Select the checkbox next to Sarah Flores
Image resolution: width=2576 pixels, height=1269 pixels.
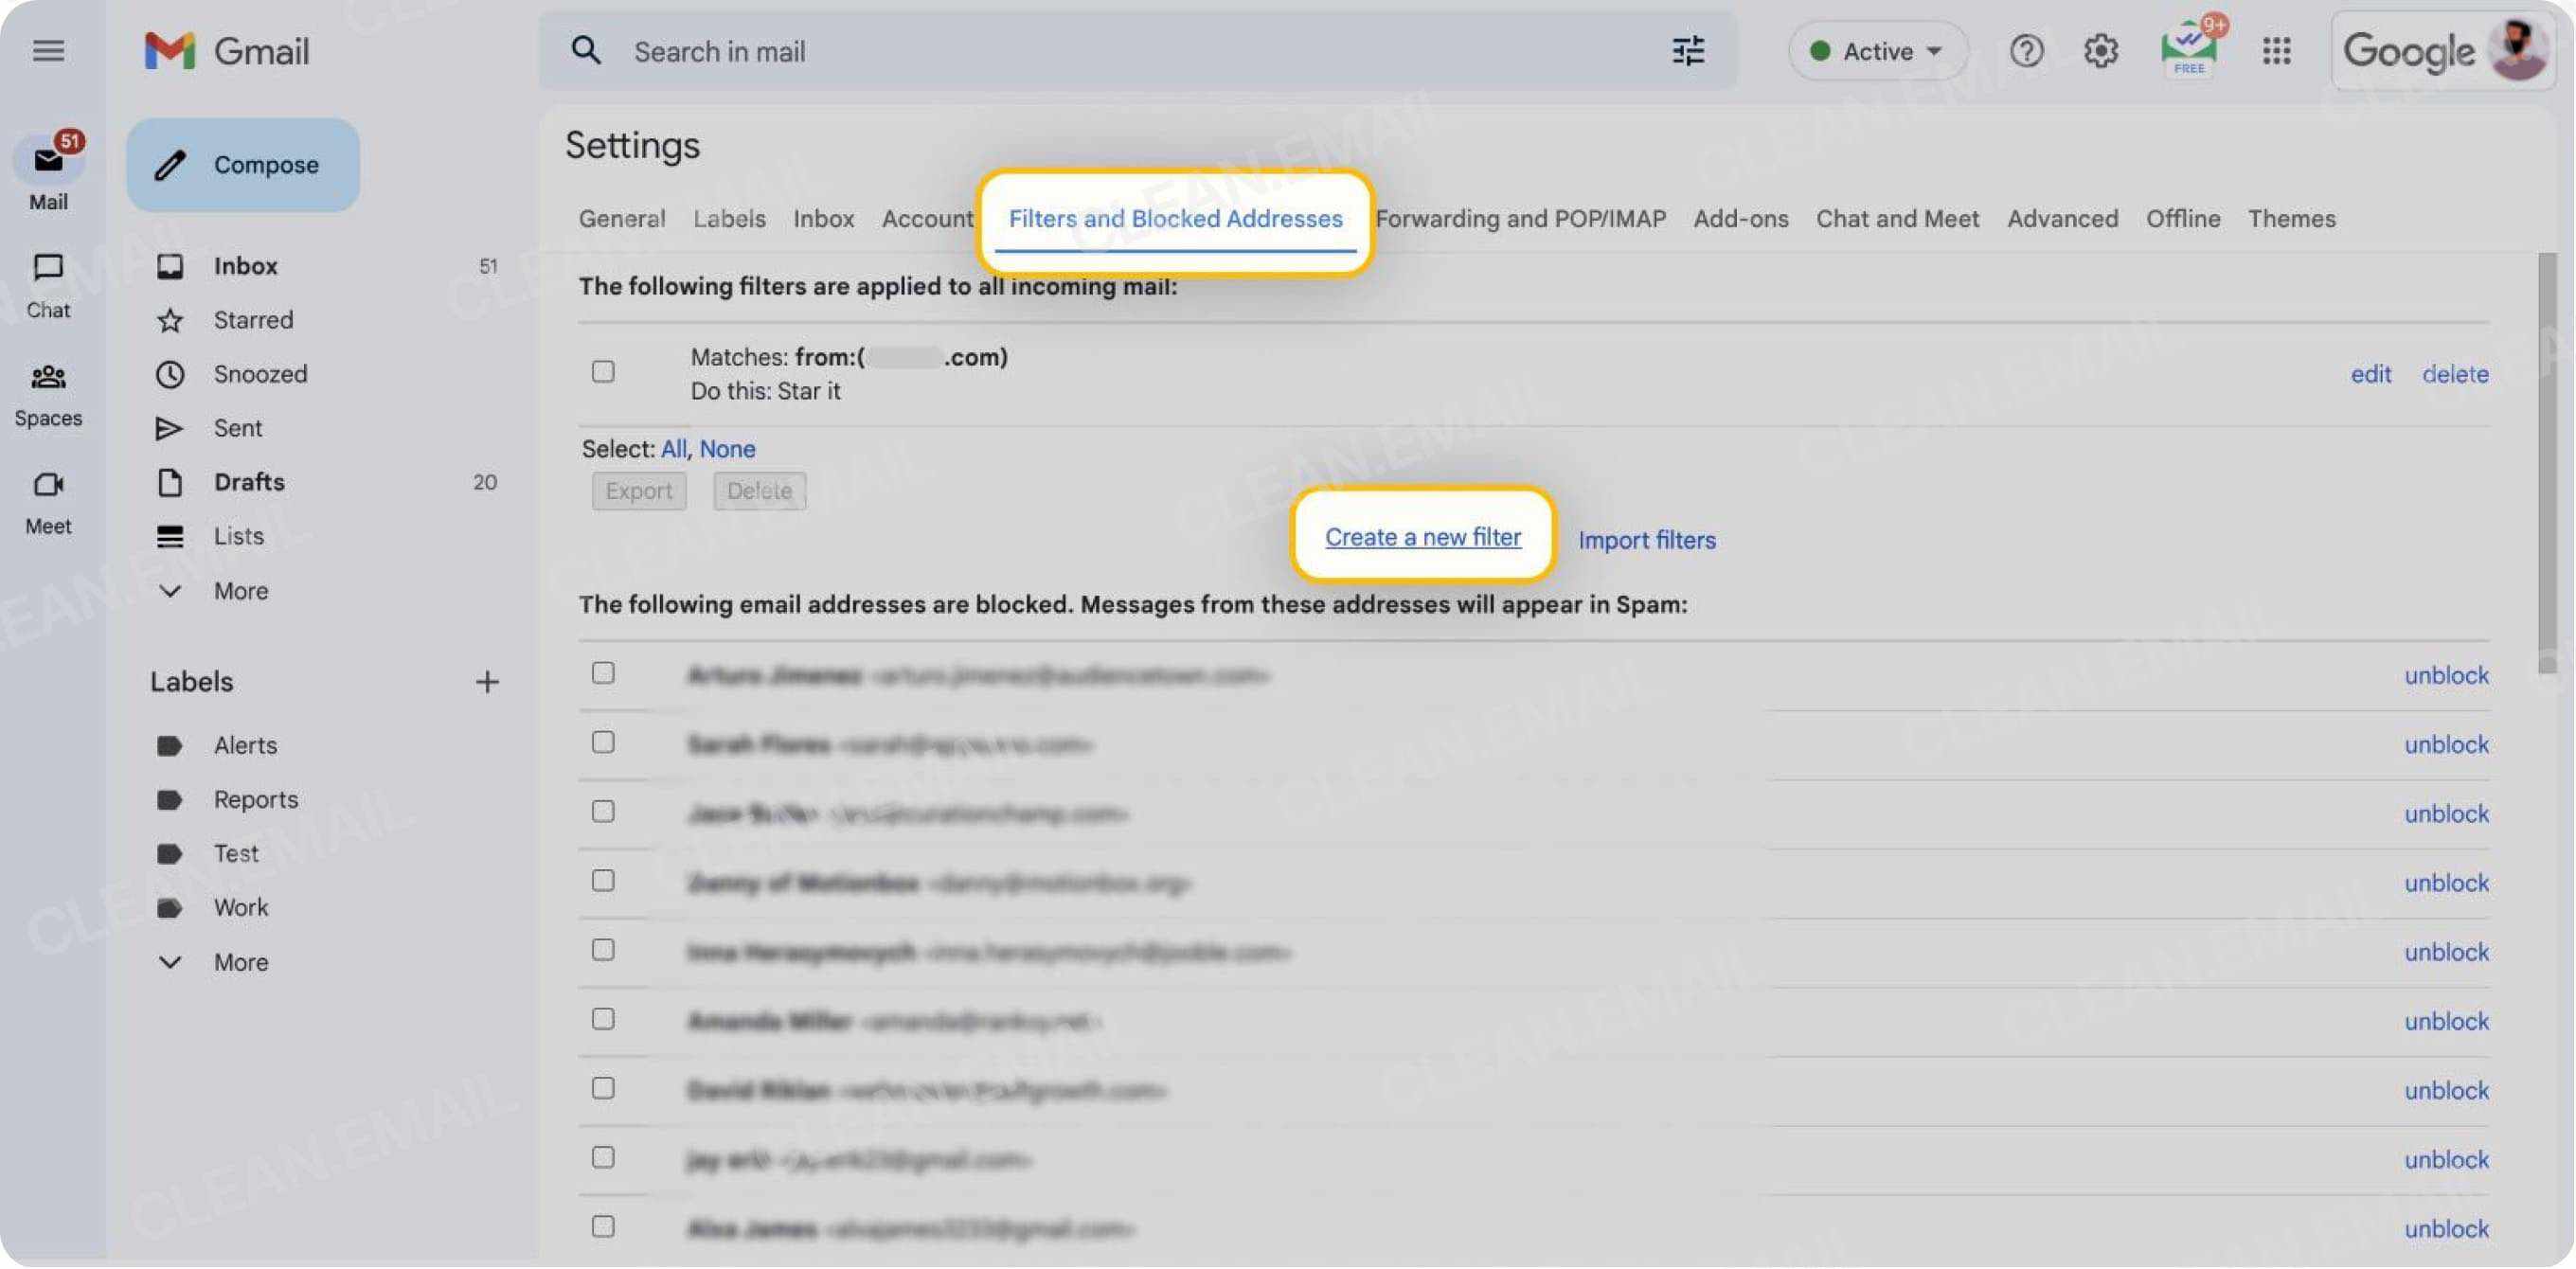[603, 743]
